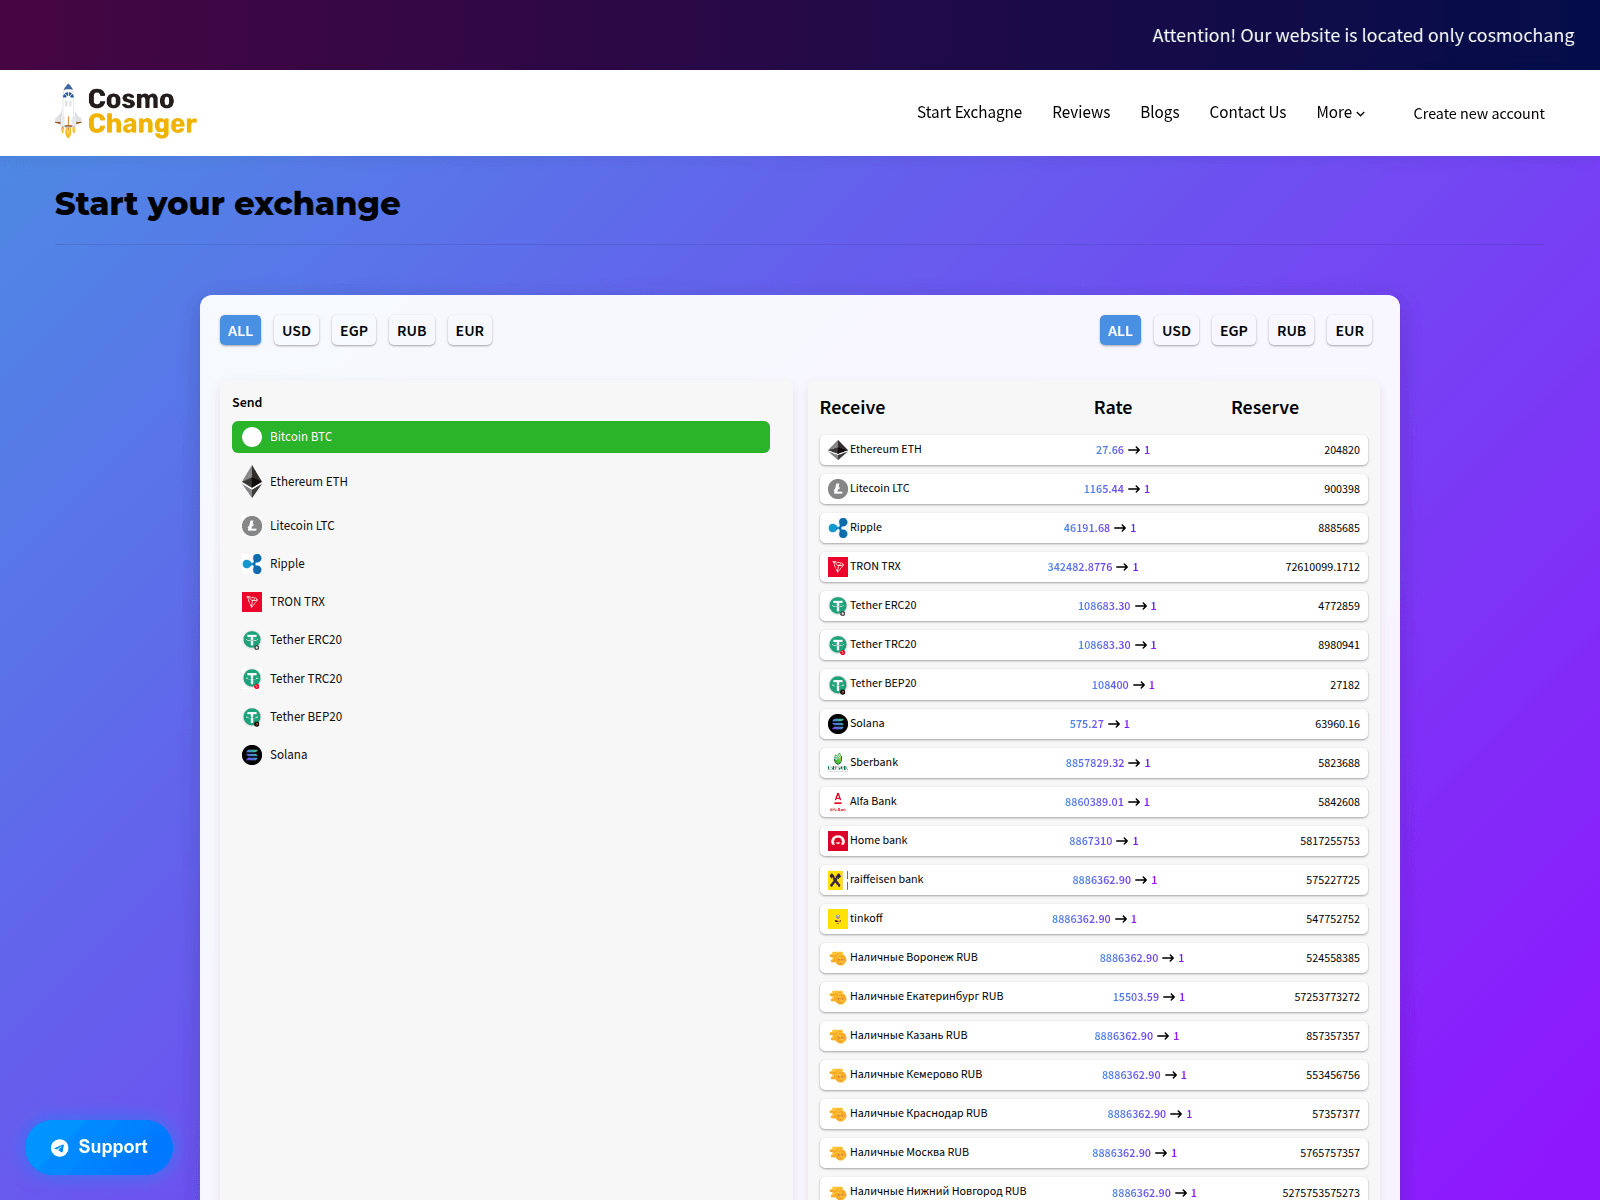
Task: Click Tether BEP20 icon in Receive table
Action: 838,685
